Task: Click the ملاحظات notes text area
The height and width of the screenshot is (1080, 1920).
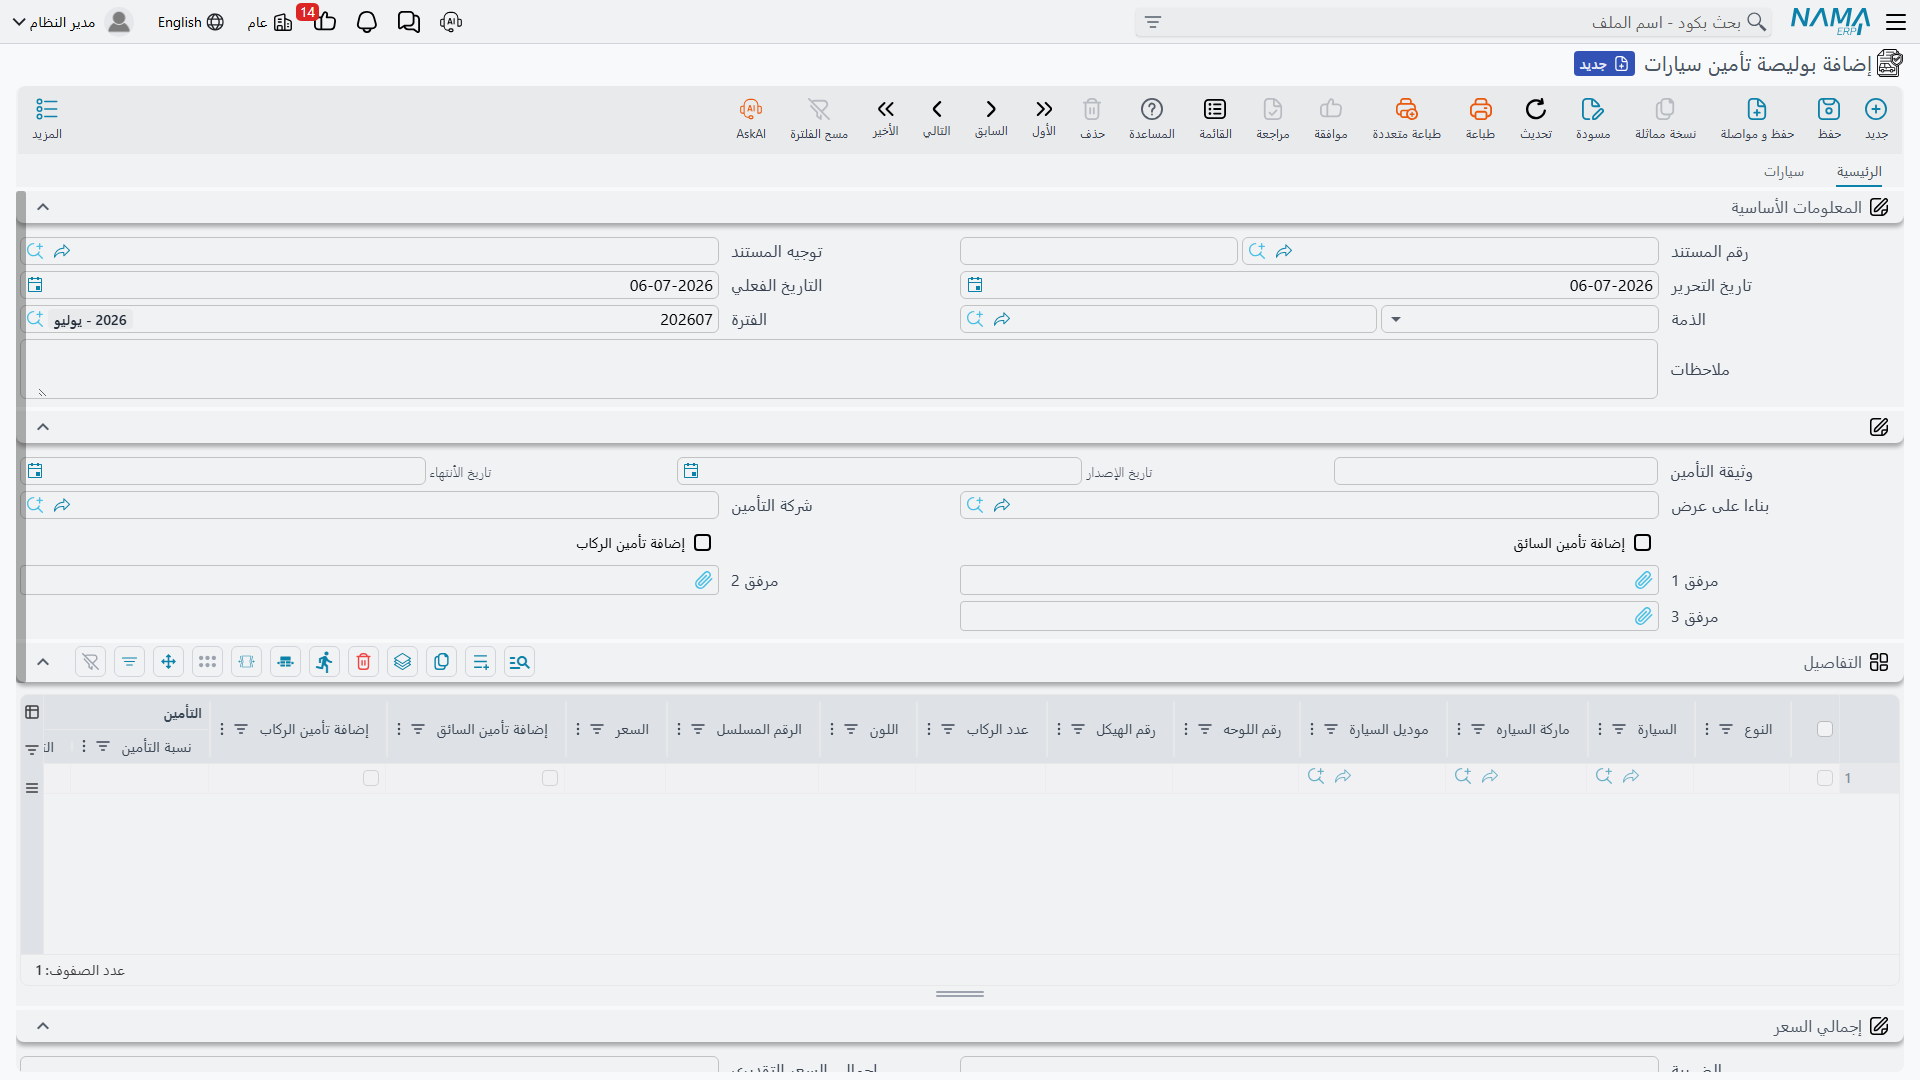Action: (x=840, y=369)
